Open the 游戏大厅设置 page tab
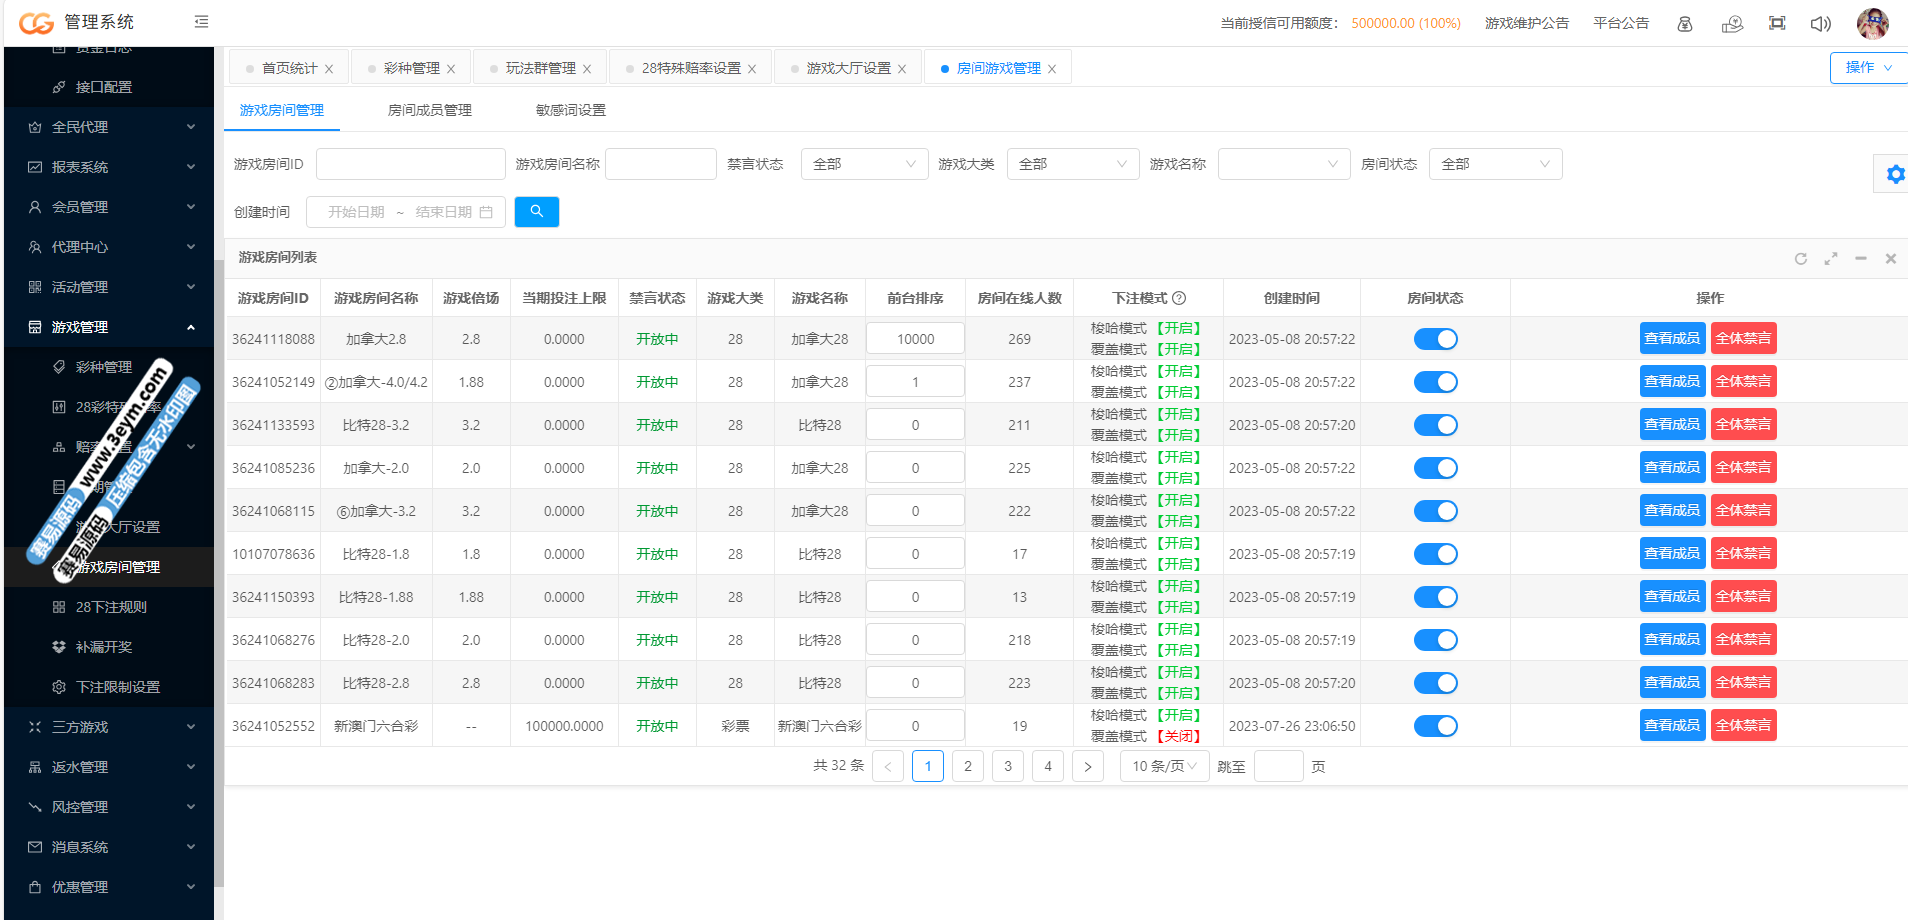The height and width of the screenshot is (920, 1908). tap(848, 68)
